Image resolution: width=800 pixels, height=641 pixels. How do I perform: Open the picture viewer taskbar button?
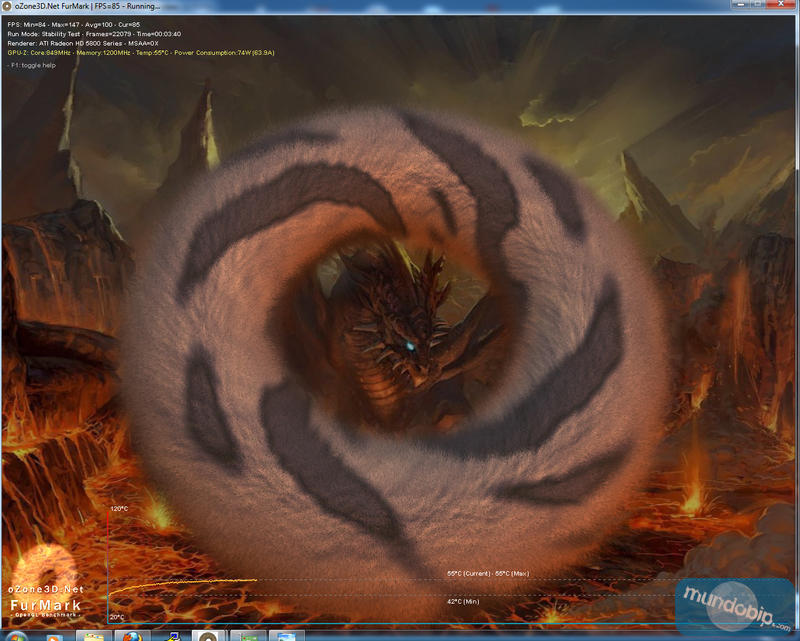click(286, 636)
